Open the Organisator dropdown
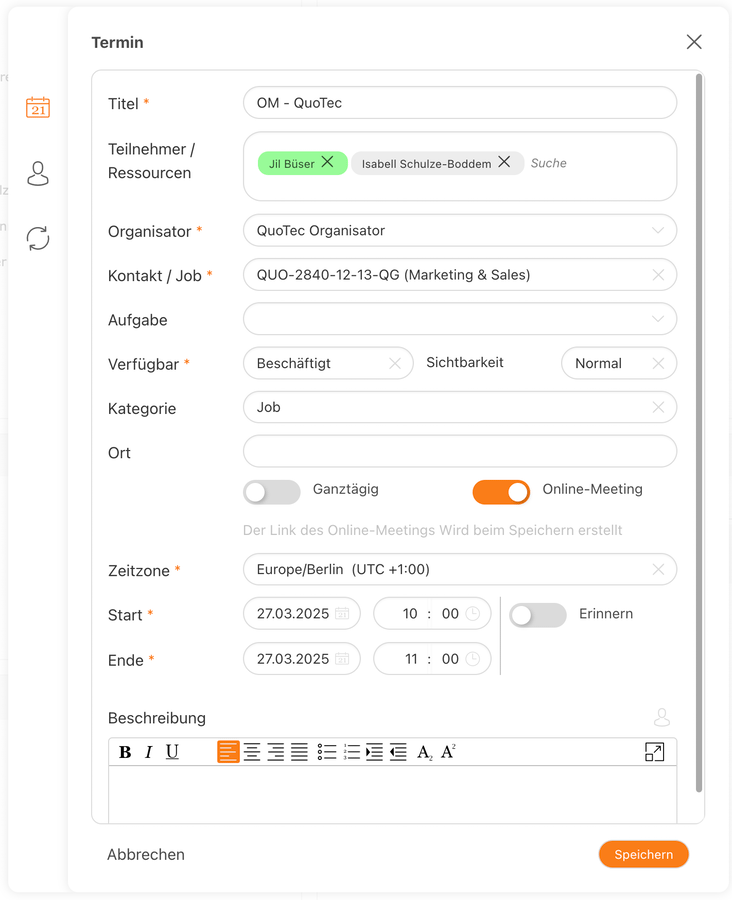The width and height of the screenshot is (732, 900). (x=657, y=231)
